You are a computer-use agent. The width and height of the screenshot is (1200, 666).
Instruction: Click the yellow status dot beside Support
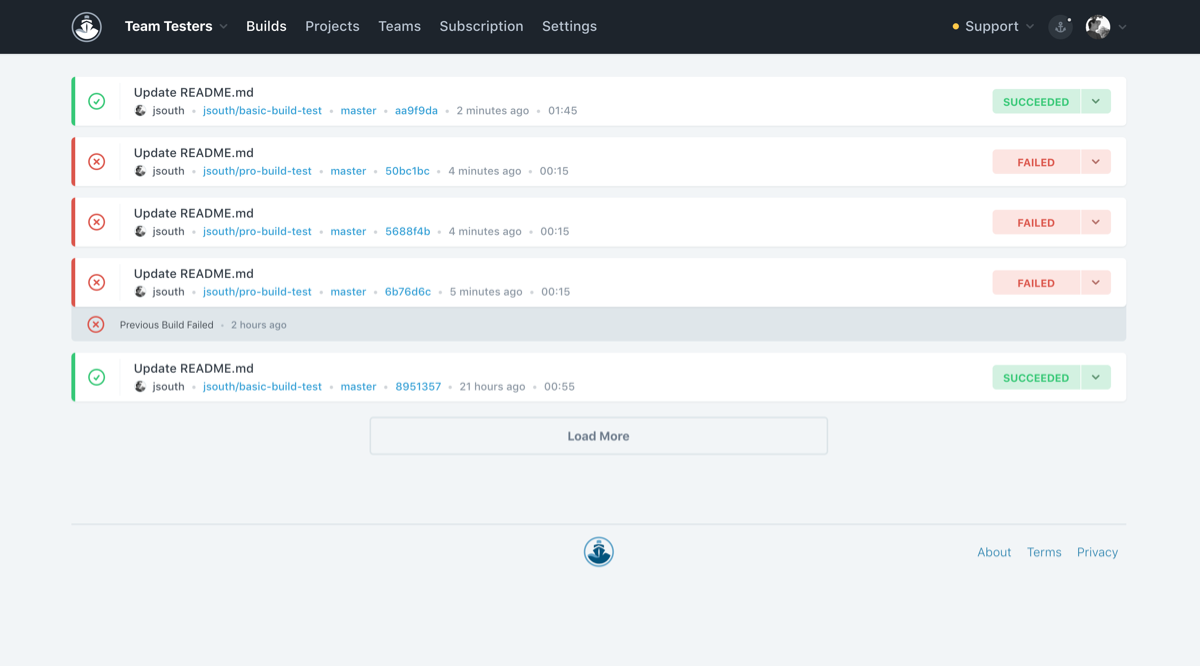(954, 27)
